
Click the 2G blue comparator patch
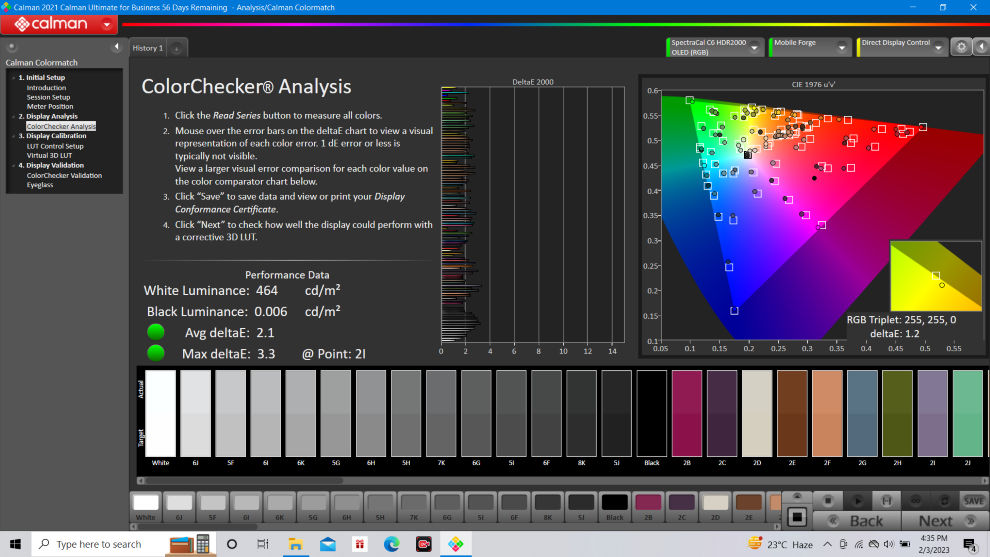click(x=862, y=413)
